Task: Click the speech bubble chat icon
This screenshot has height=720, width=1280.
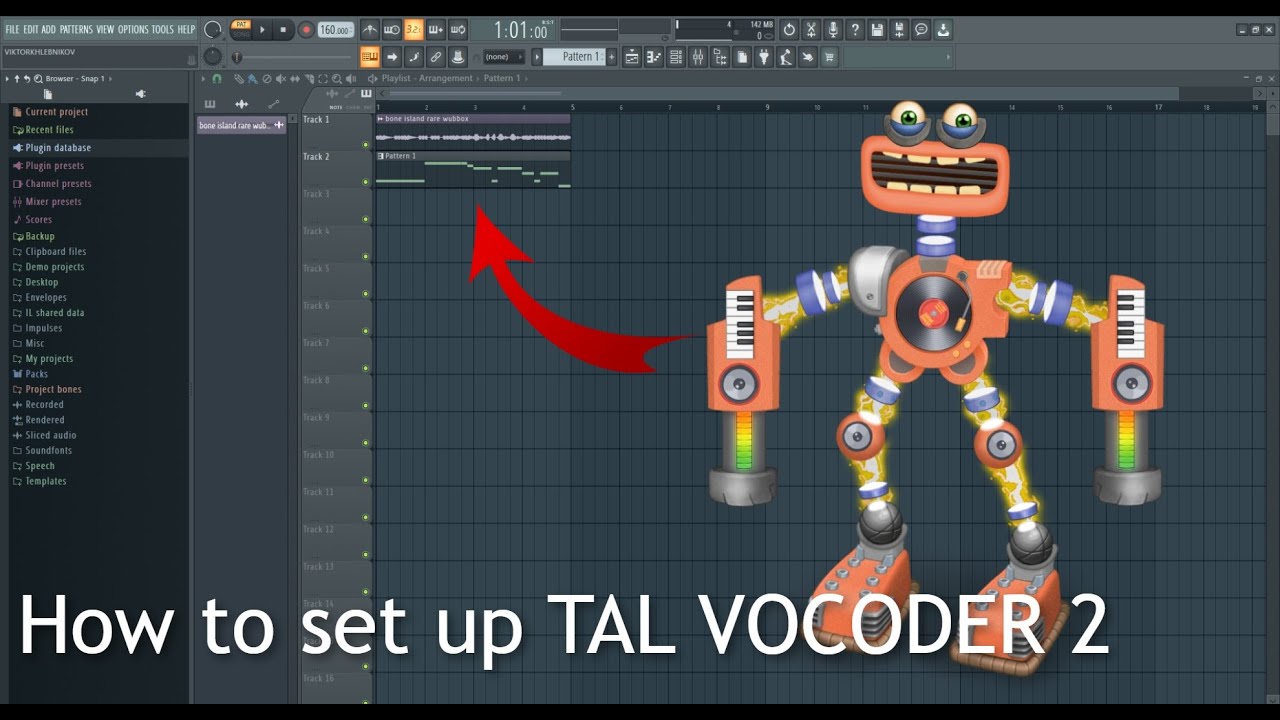Action: pyautogui.click(x=921, y=30)
